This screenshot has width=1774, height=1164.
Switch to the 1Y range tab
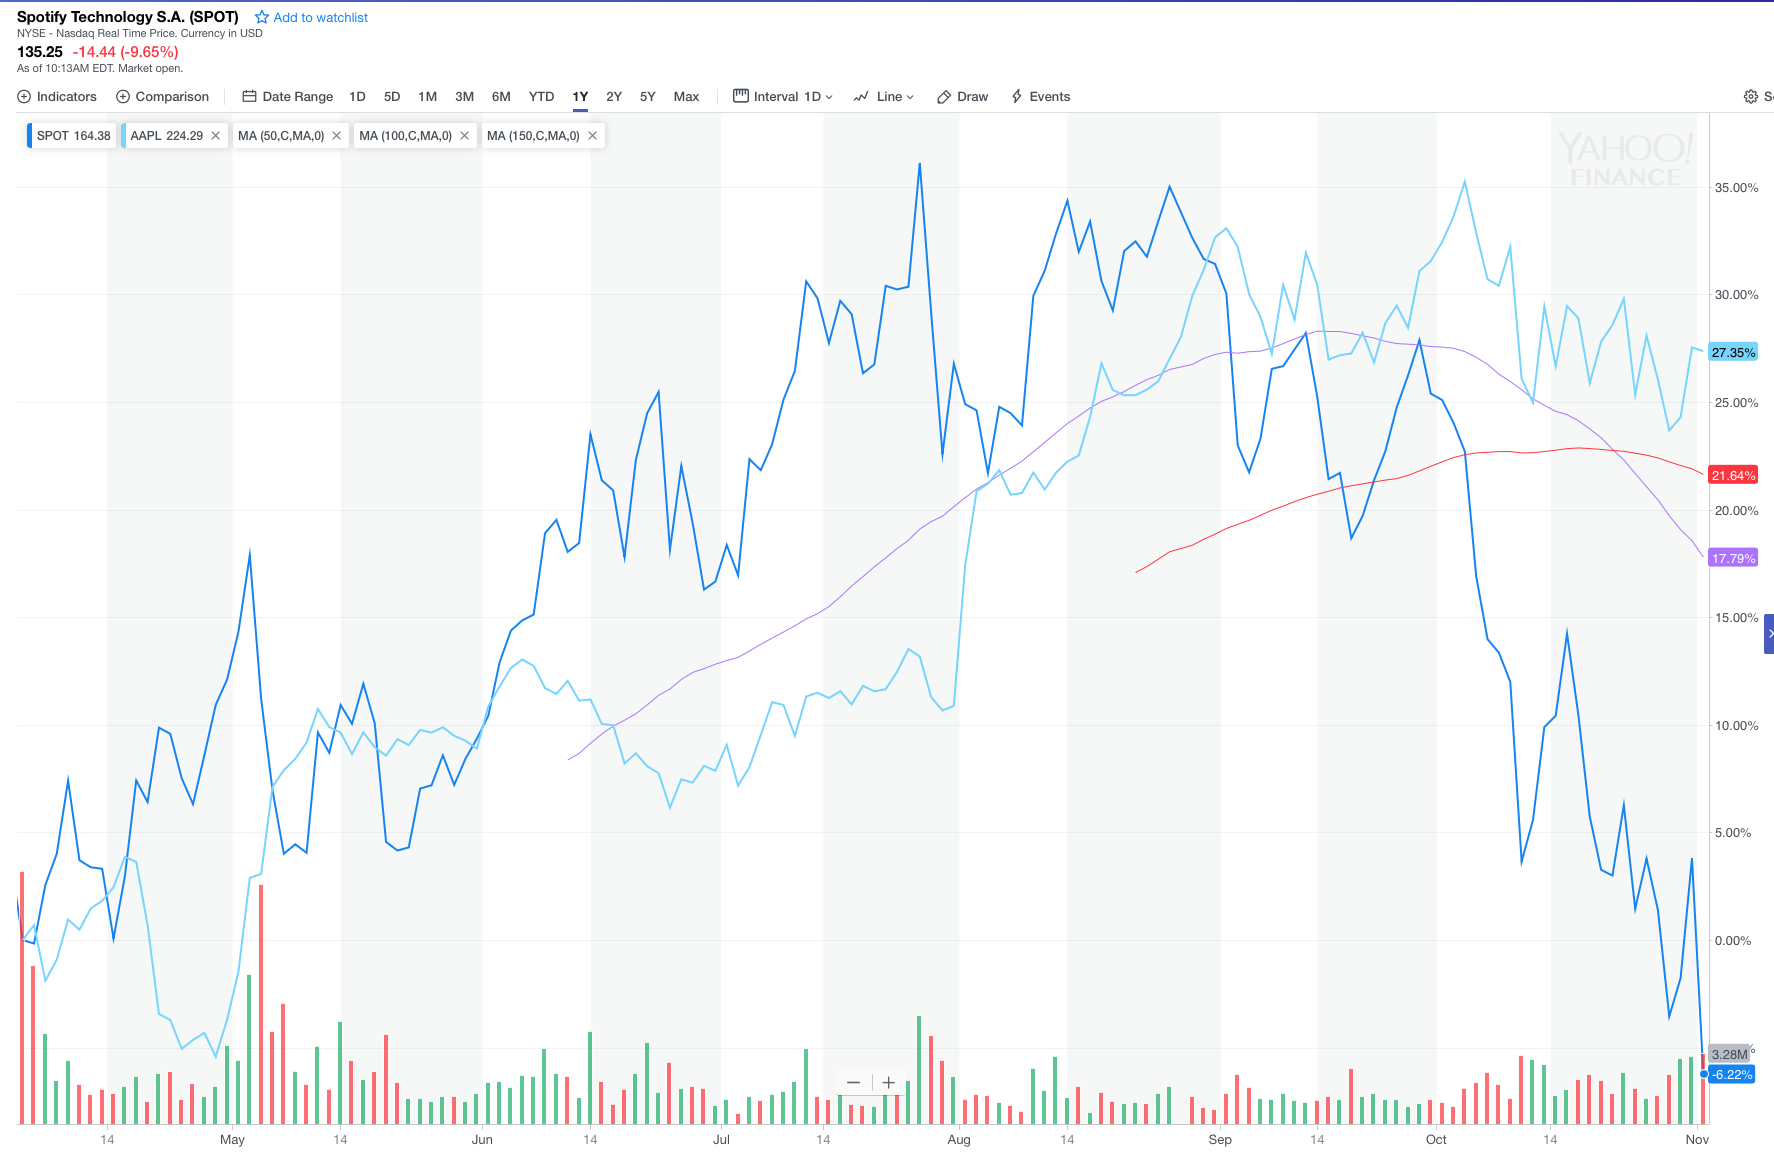(580, 96)
